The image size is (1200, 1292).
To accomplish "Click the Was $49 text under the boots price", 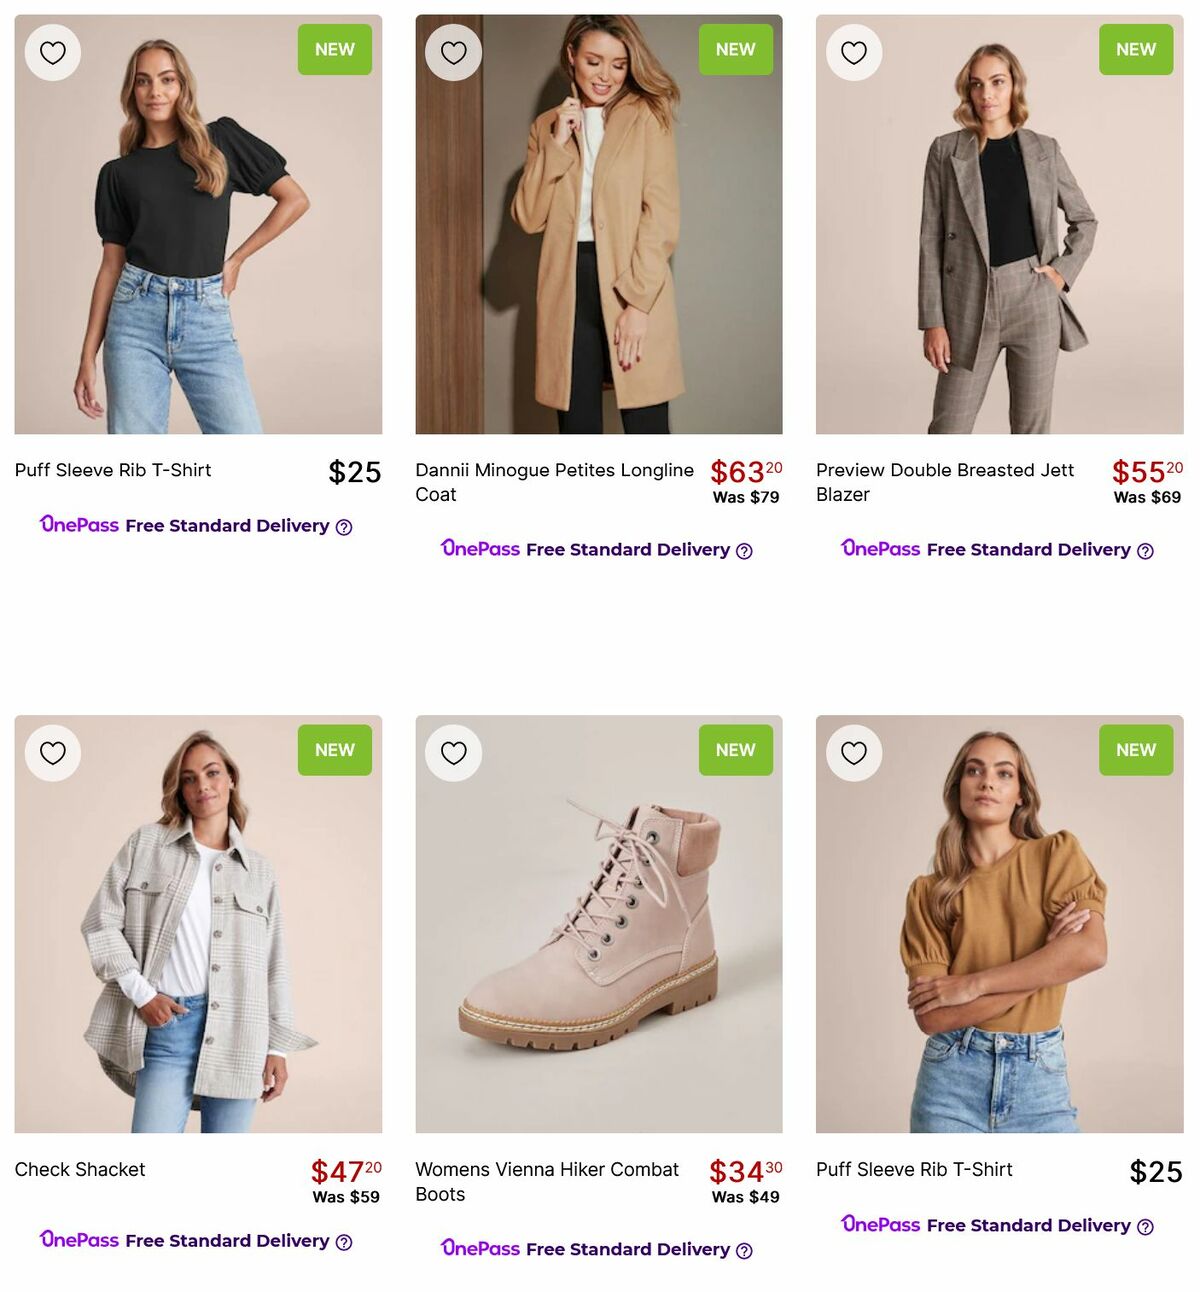I will click(745, 1197).
